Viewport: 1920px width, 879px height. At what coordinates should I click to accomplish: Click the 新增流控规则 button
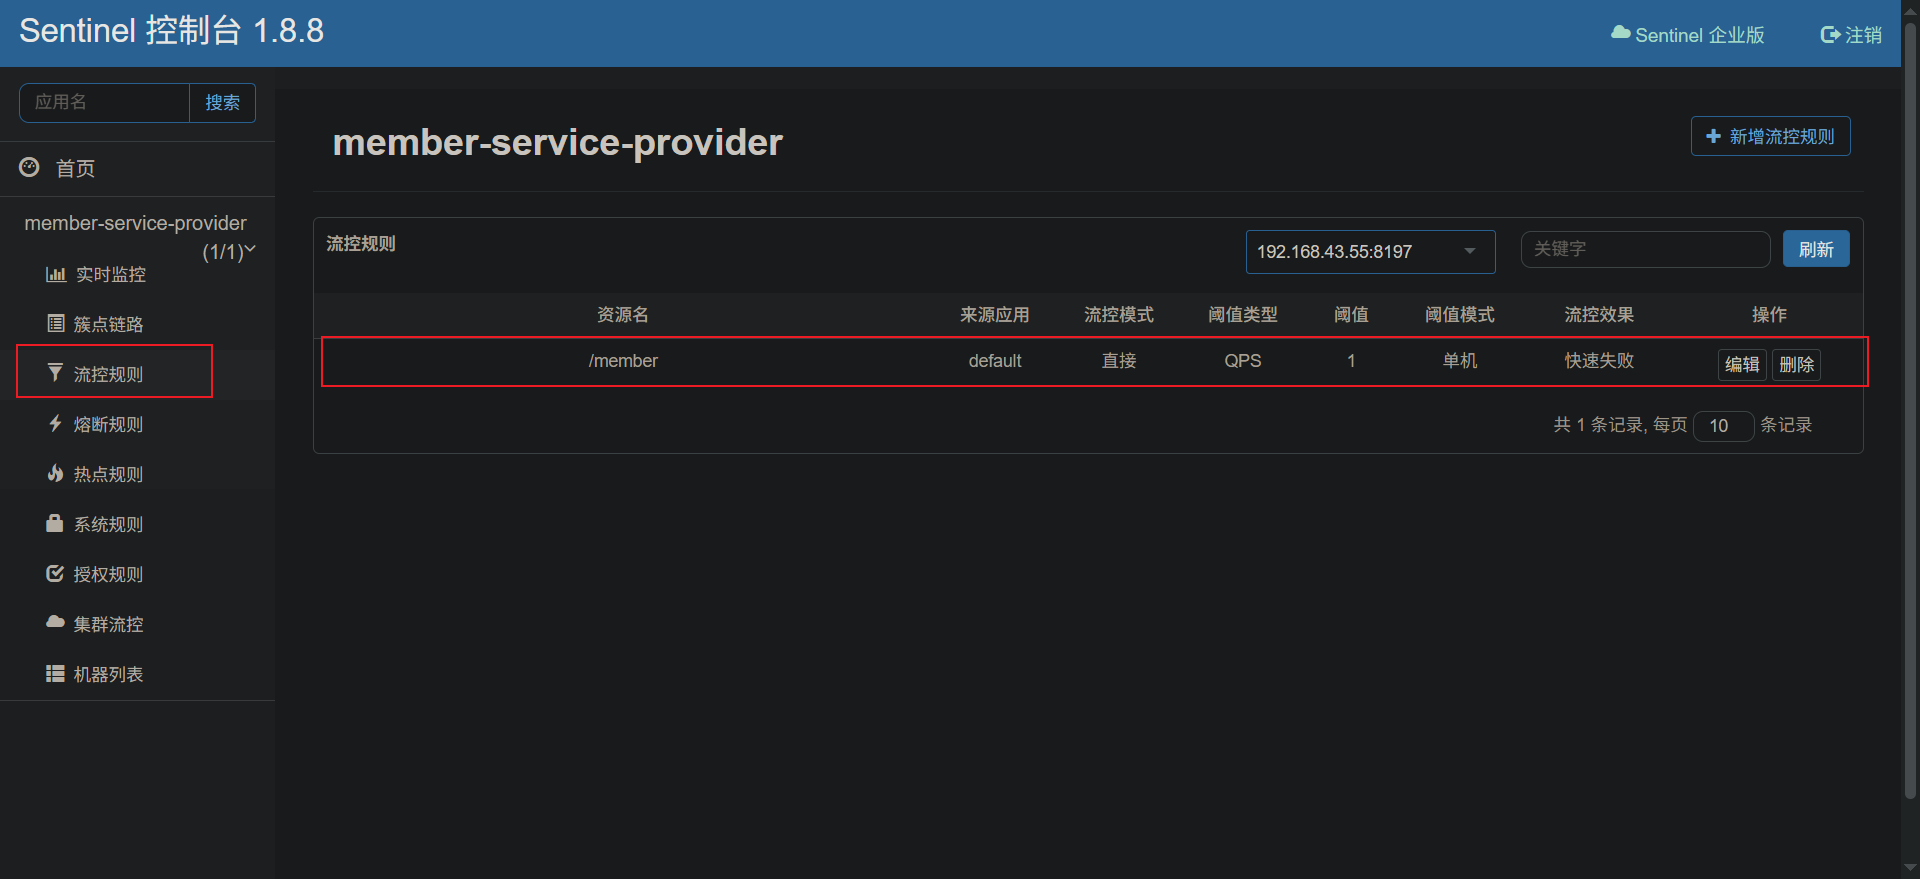click(x=1770, y=136)
